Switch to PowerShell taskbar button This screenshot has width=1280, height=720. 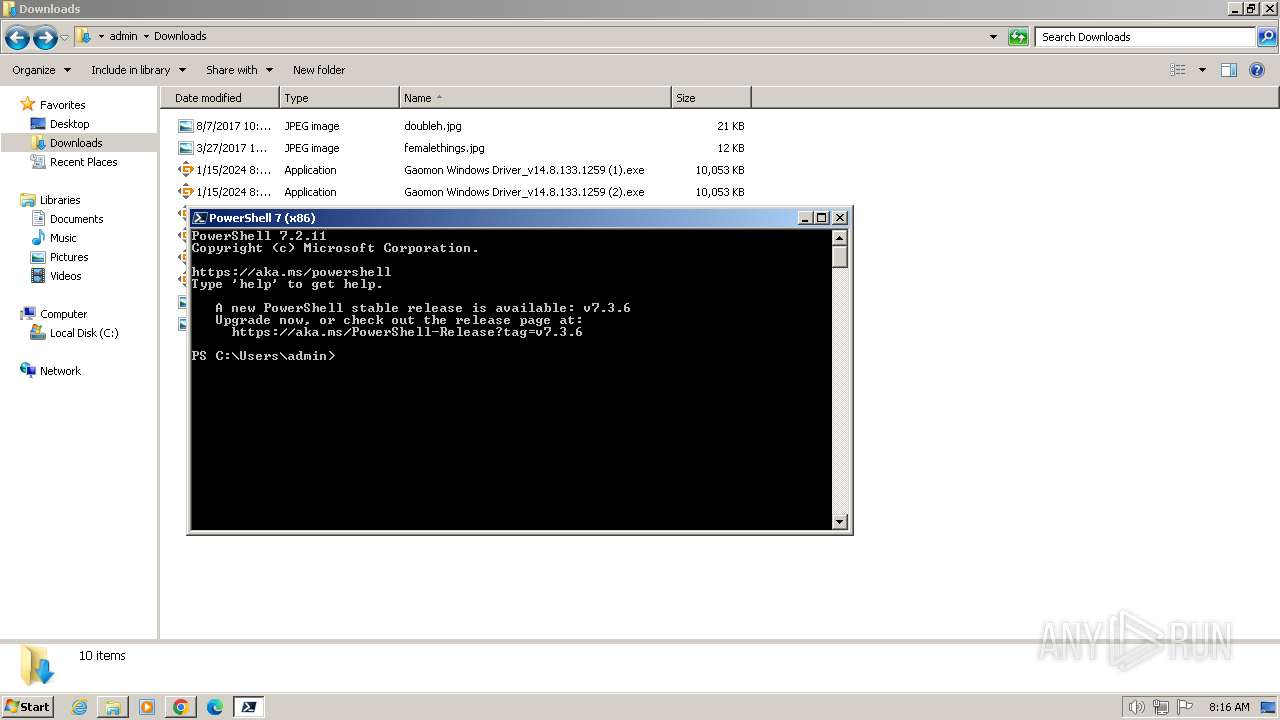click(x=248, y=707)
